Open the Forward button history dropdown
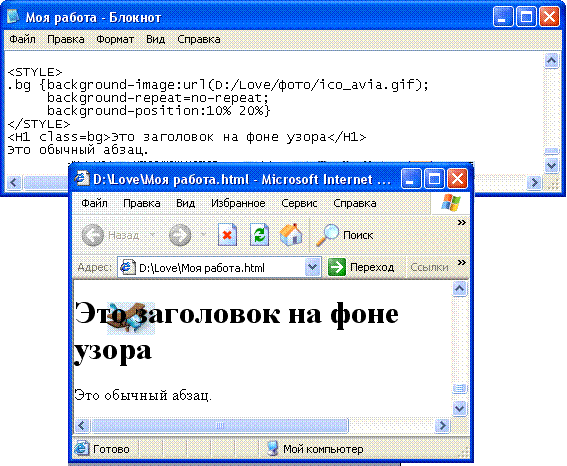Image resolution: width=567 pixels, height=466 pixels. (x=203, y=235)
